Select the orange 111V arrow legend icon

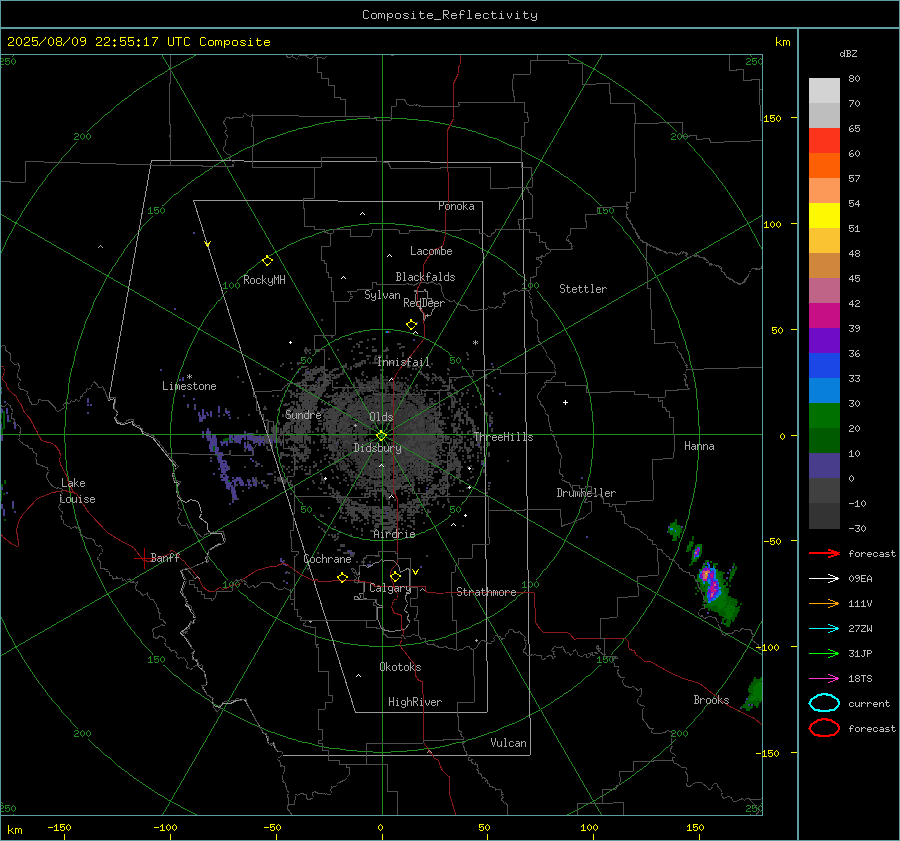pyautogui.click(x=824, y=603)
